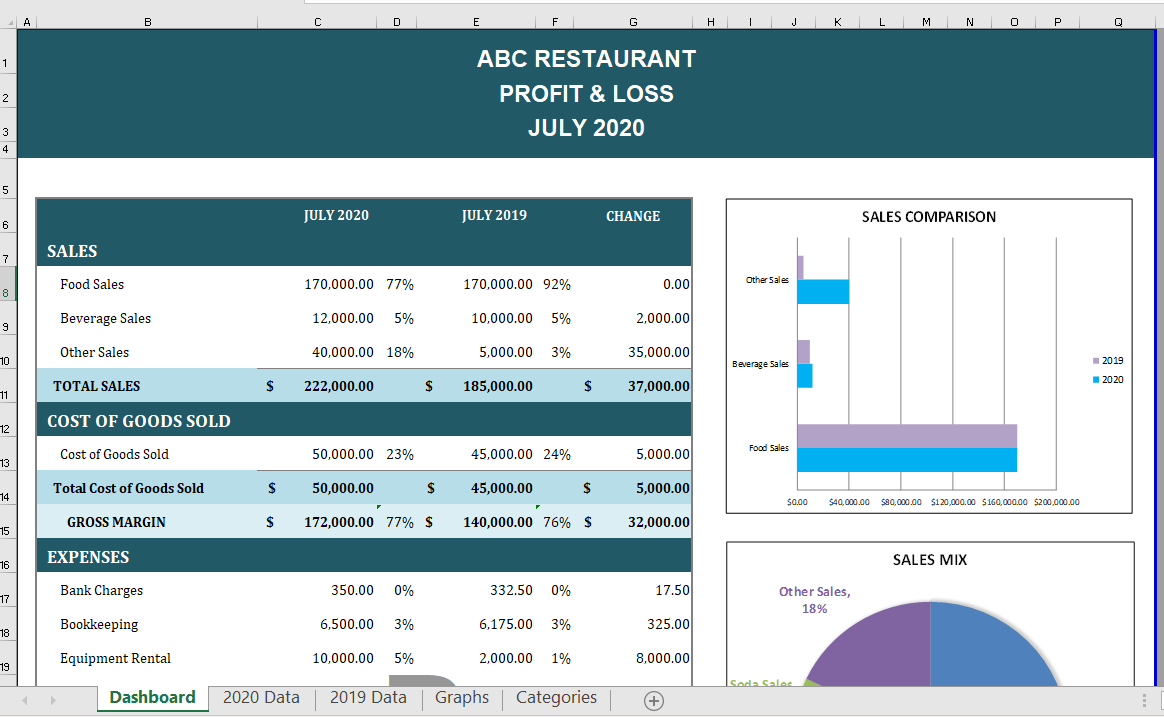Click the 37,000.00 change value
This screenshot has height=717, width=1164.
pyautogui.click(x=658, y=386)
